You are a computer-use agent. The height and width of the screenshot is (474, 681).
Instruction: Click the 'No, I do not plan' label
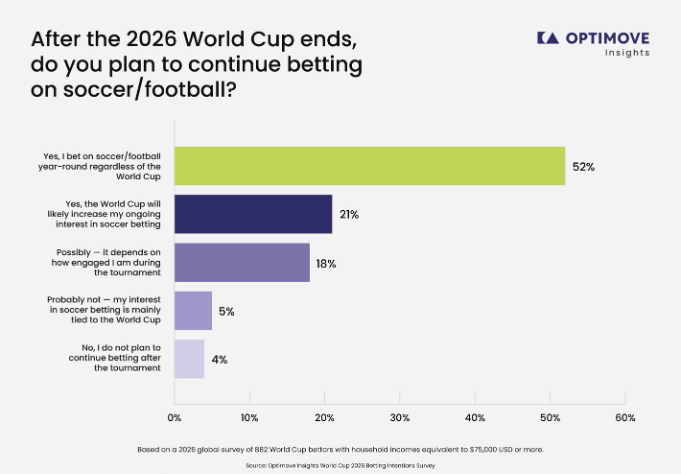point(115,358)
